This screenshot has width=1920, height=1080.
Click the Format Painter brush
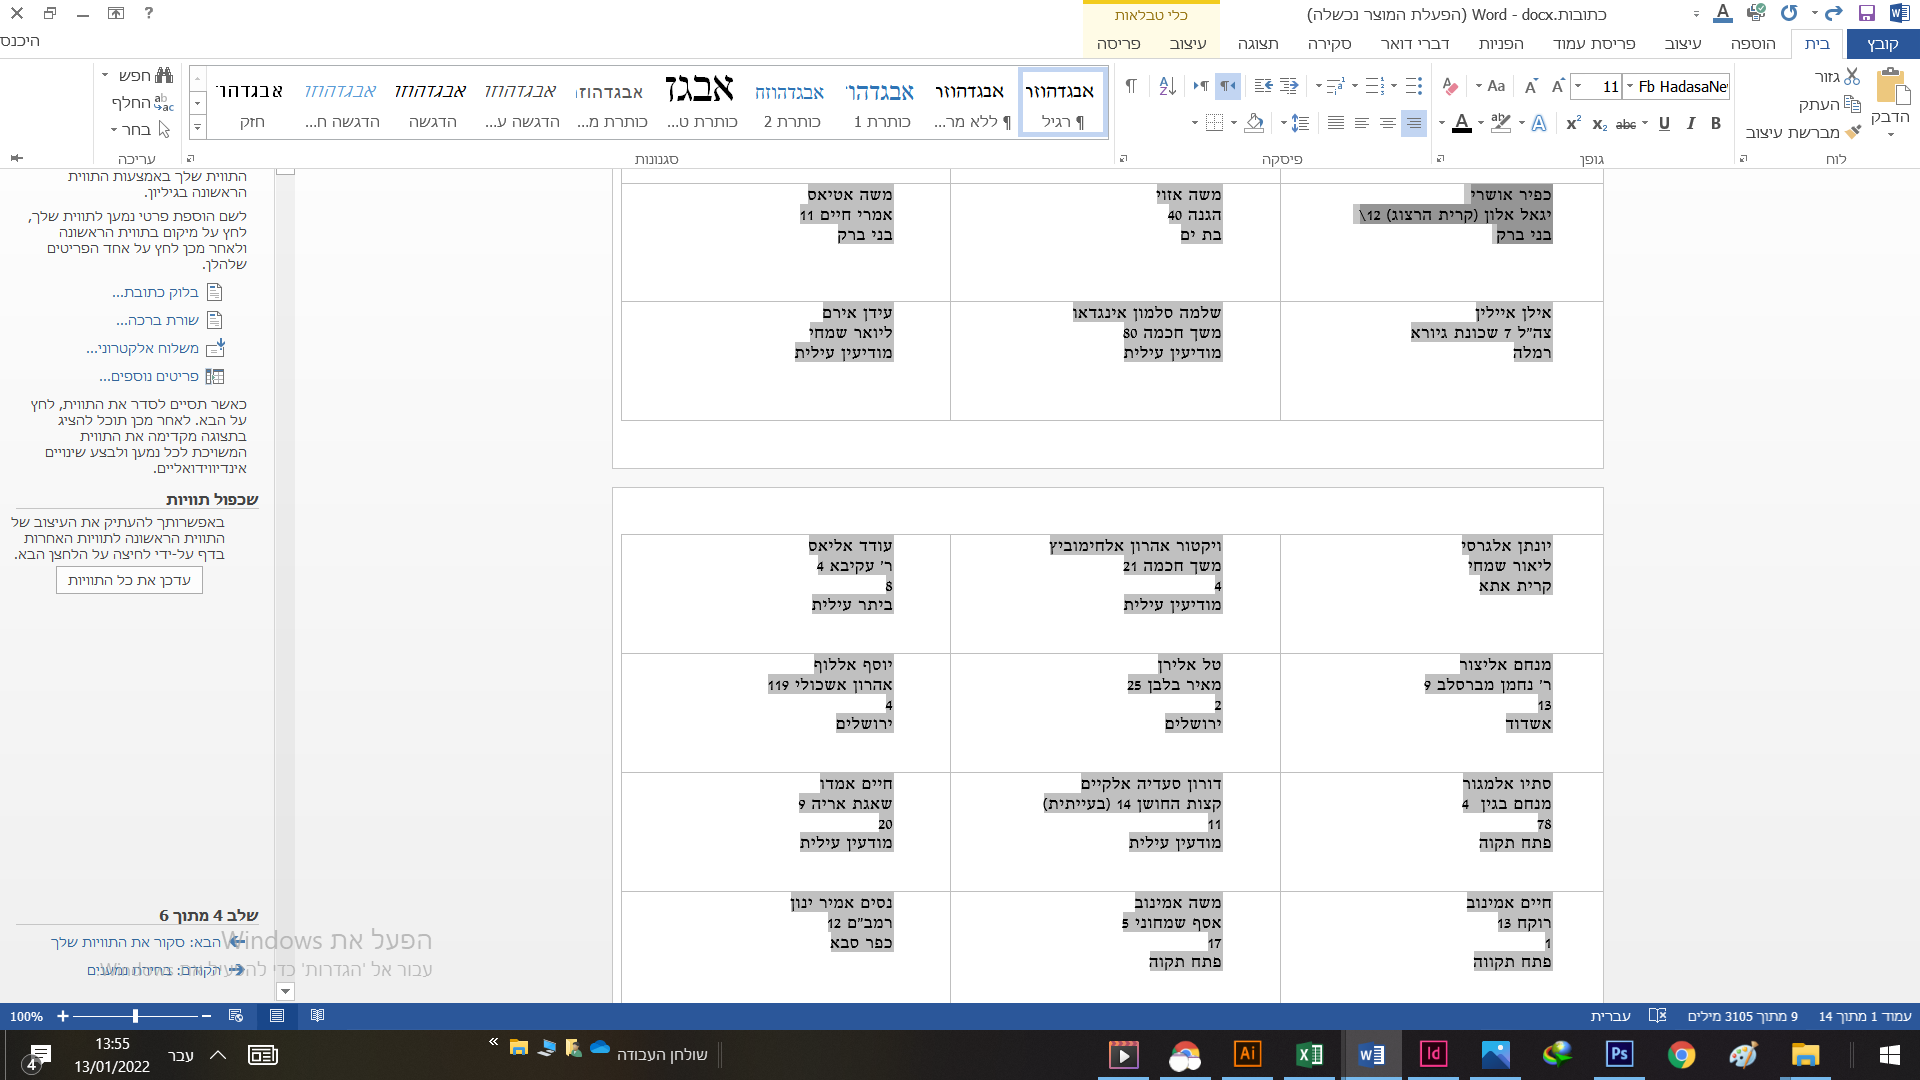tap(1853, 132)
